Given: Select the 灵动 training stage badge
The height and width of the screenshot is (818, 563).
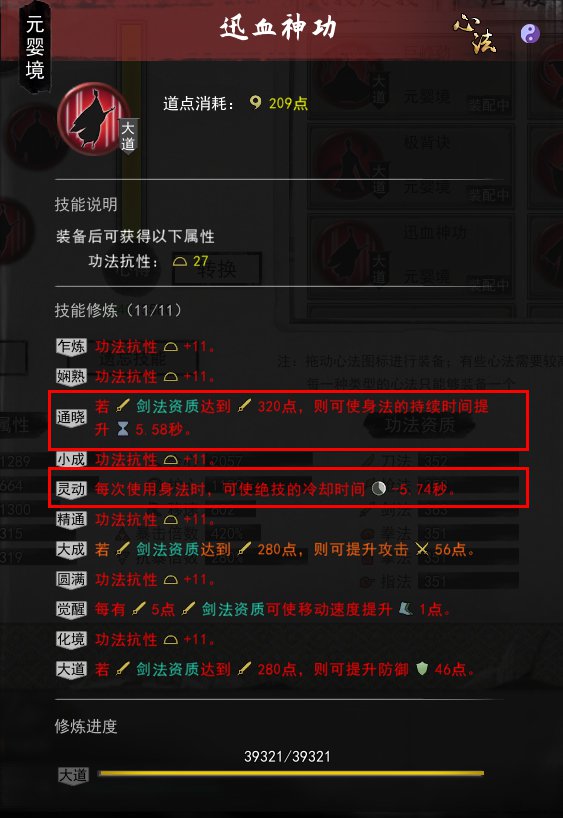Looking at the screenshot, I should (x=71, y=489).
